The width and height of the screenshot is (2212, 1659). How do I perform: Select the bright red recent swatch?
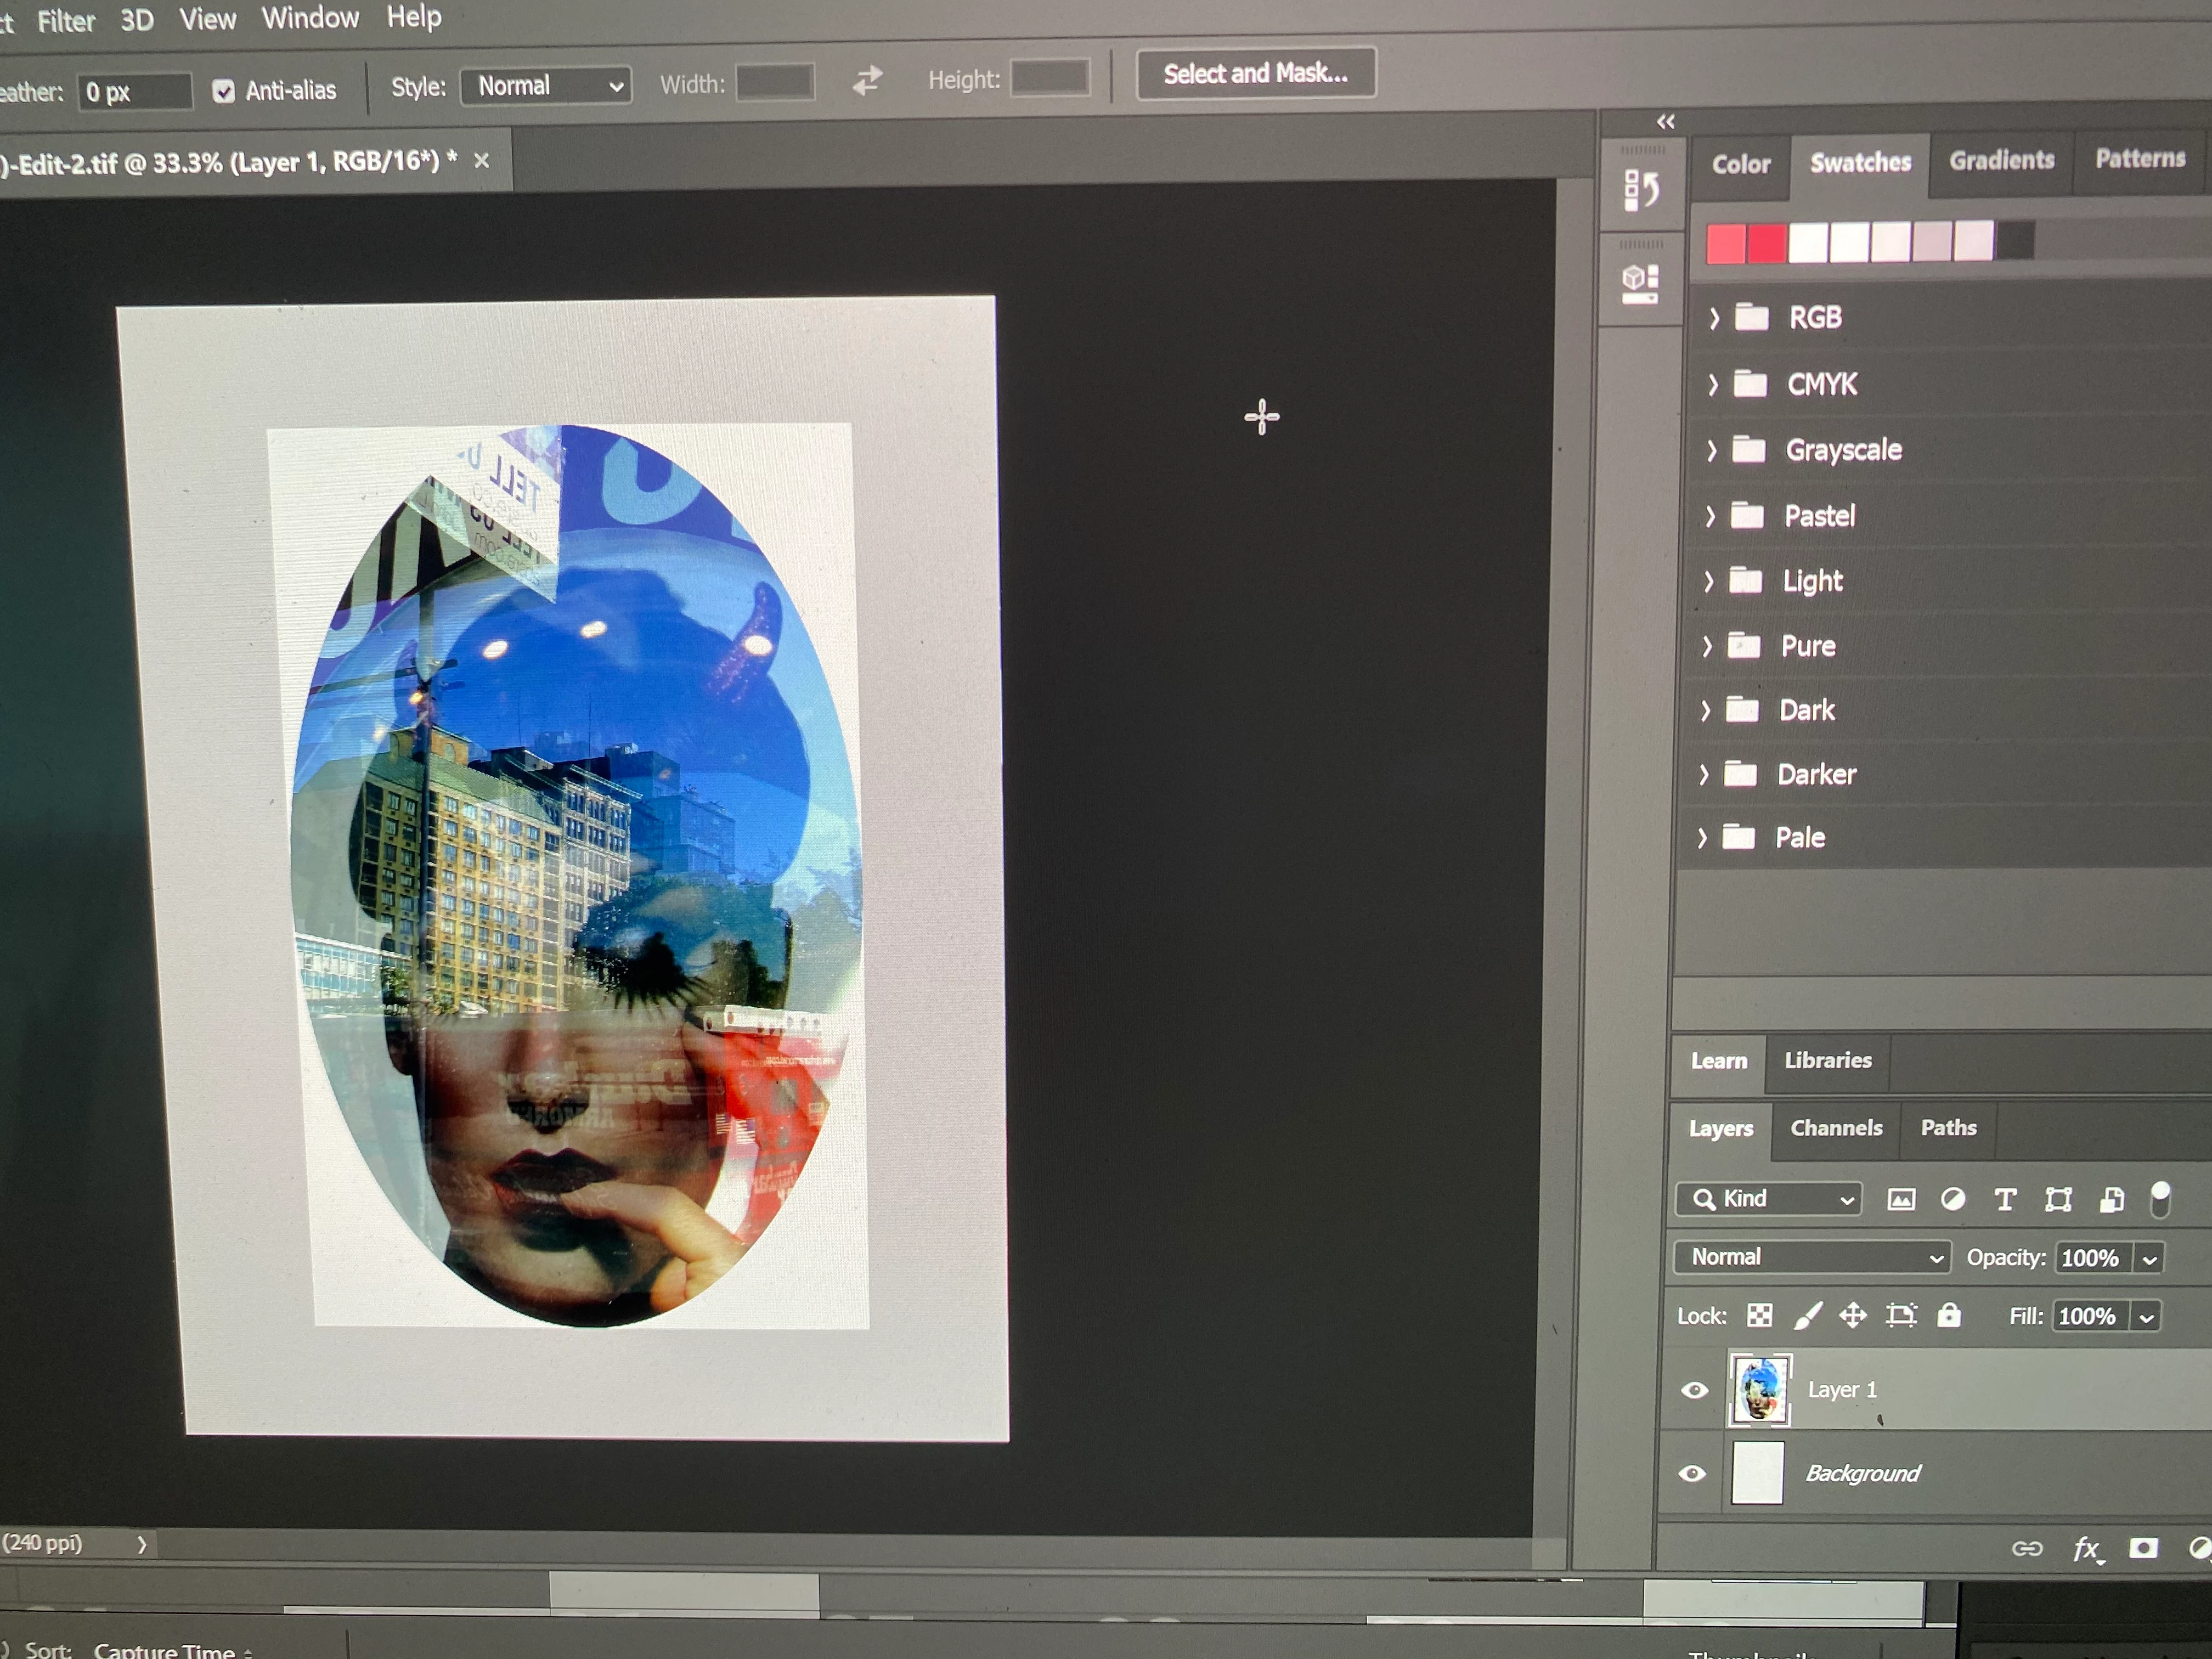point(1766,243)
